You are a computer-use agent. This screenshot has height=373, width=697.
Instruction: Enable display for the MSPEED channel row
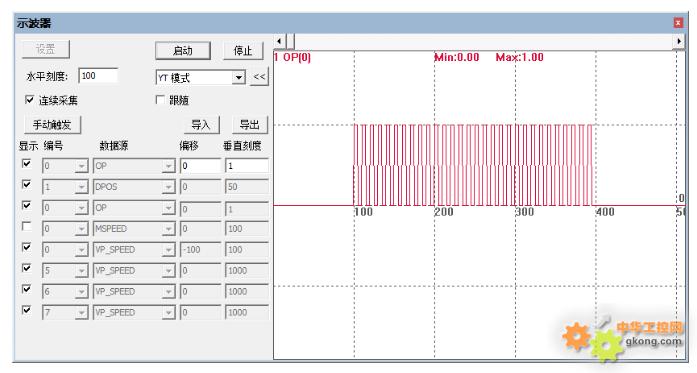pyautogui.click(x=27, y=227)
